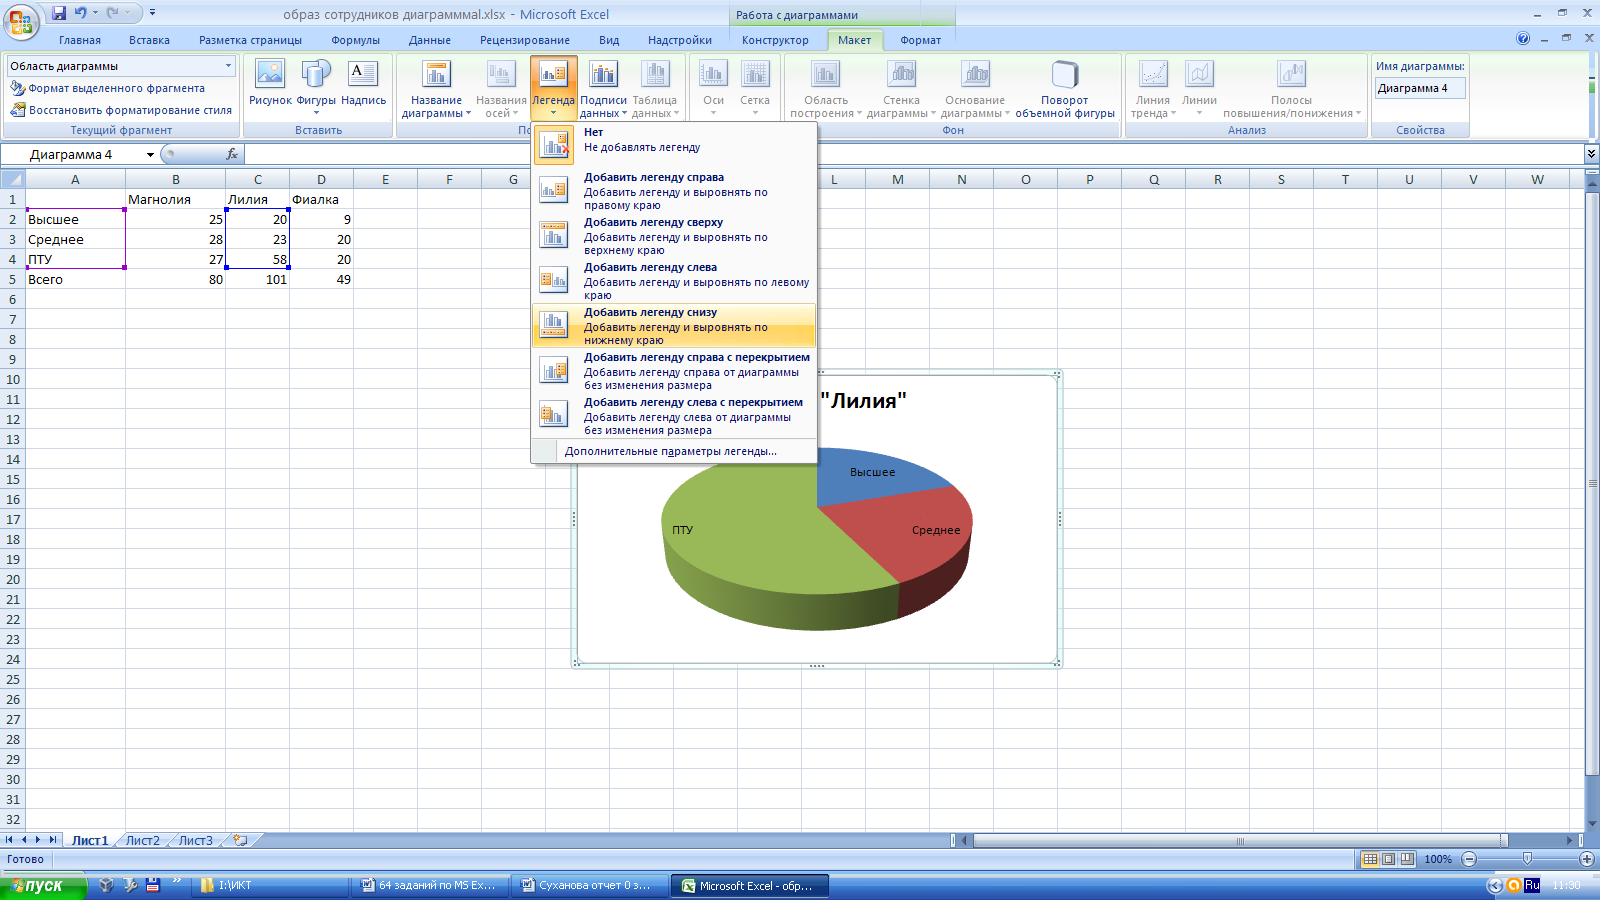Viewport: 1600px width, 900px height.
Task: Open Таблица данных data table menu
Action: point(655,89)
